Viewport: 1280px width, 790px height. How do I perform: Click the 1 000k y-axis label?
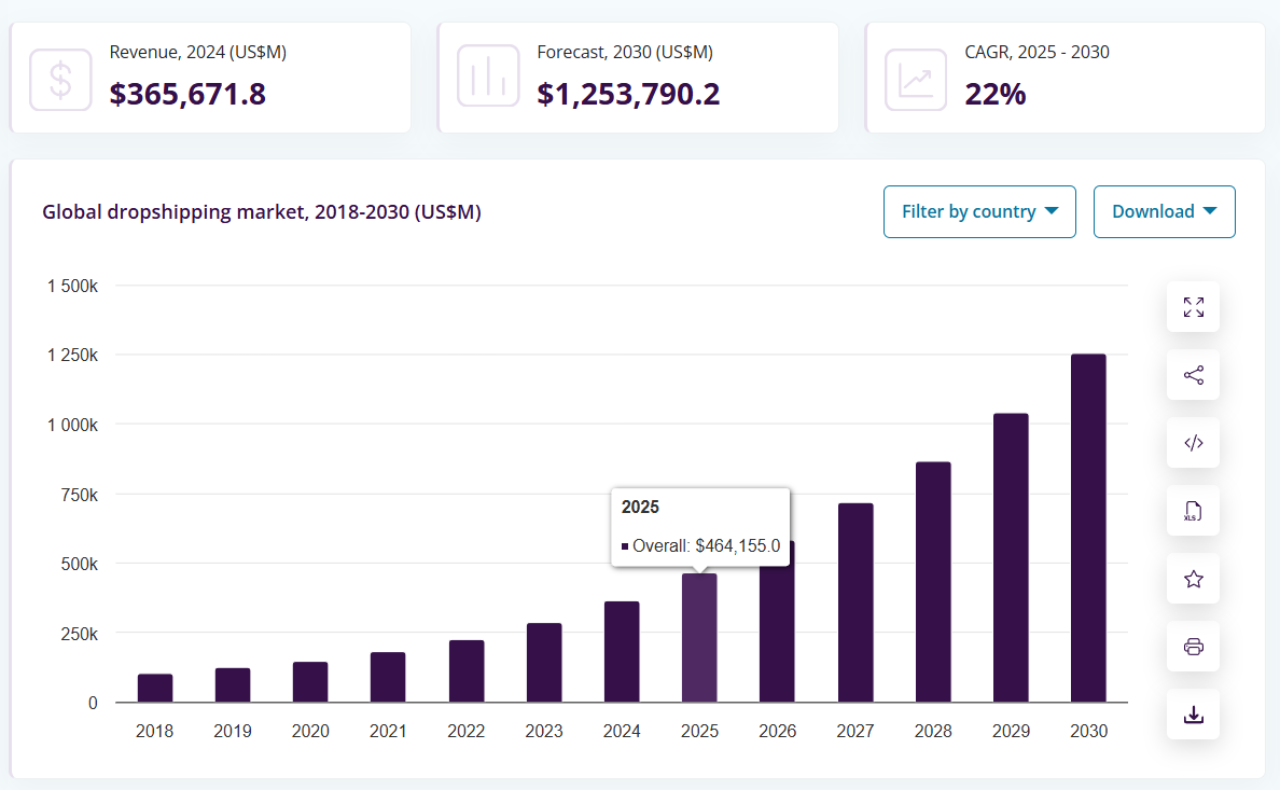[x=73, y=425]
